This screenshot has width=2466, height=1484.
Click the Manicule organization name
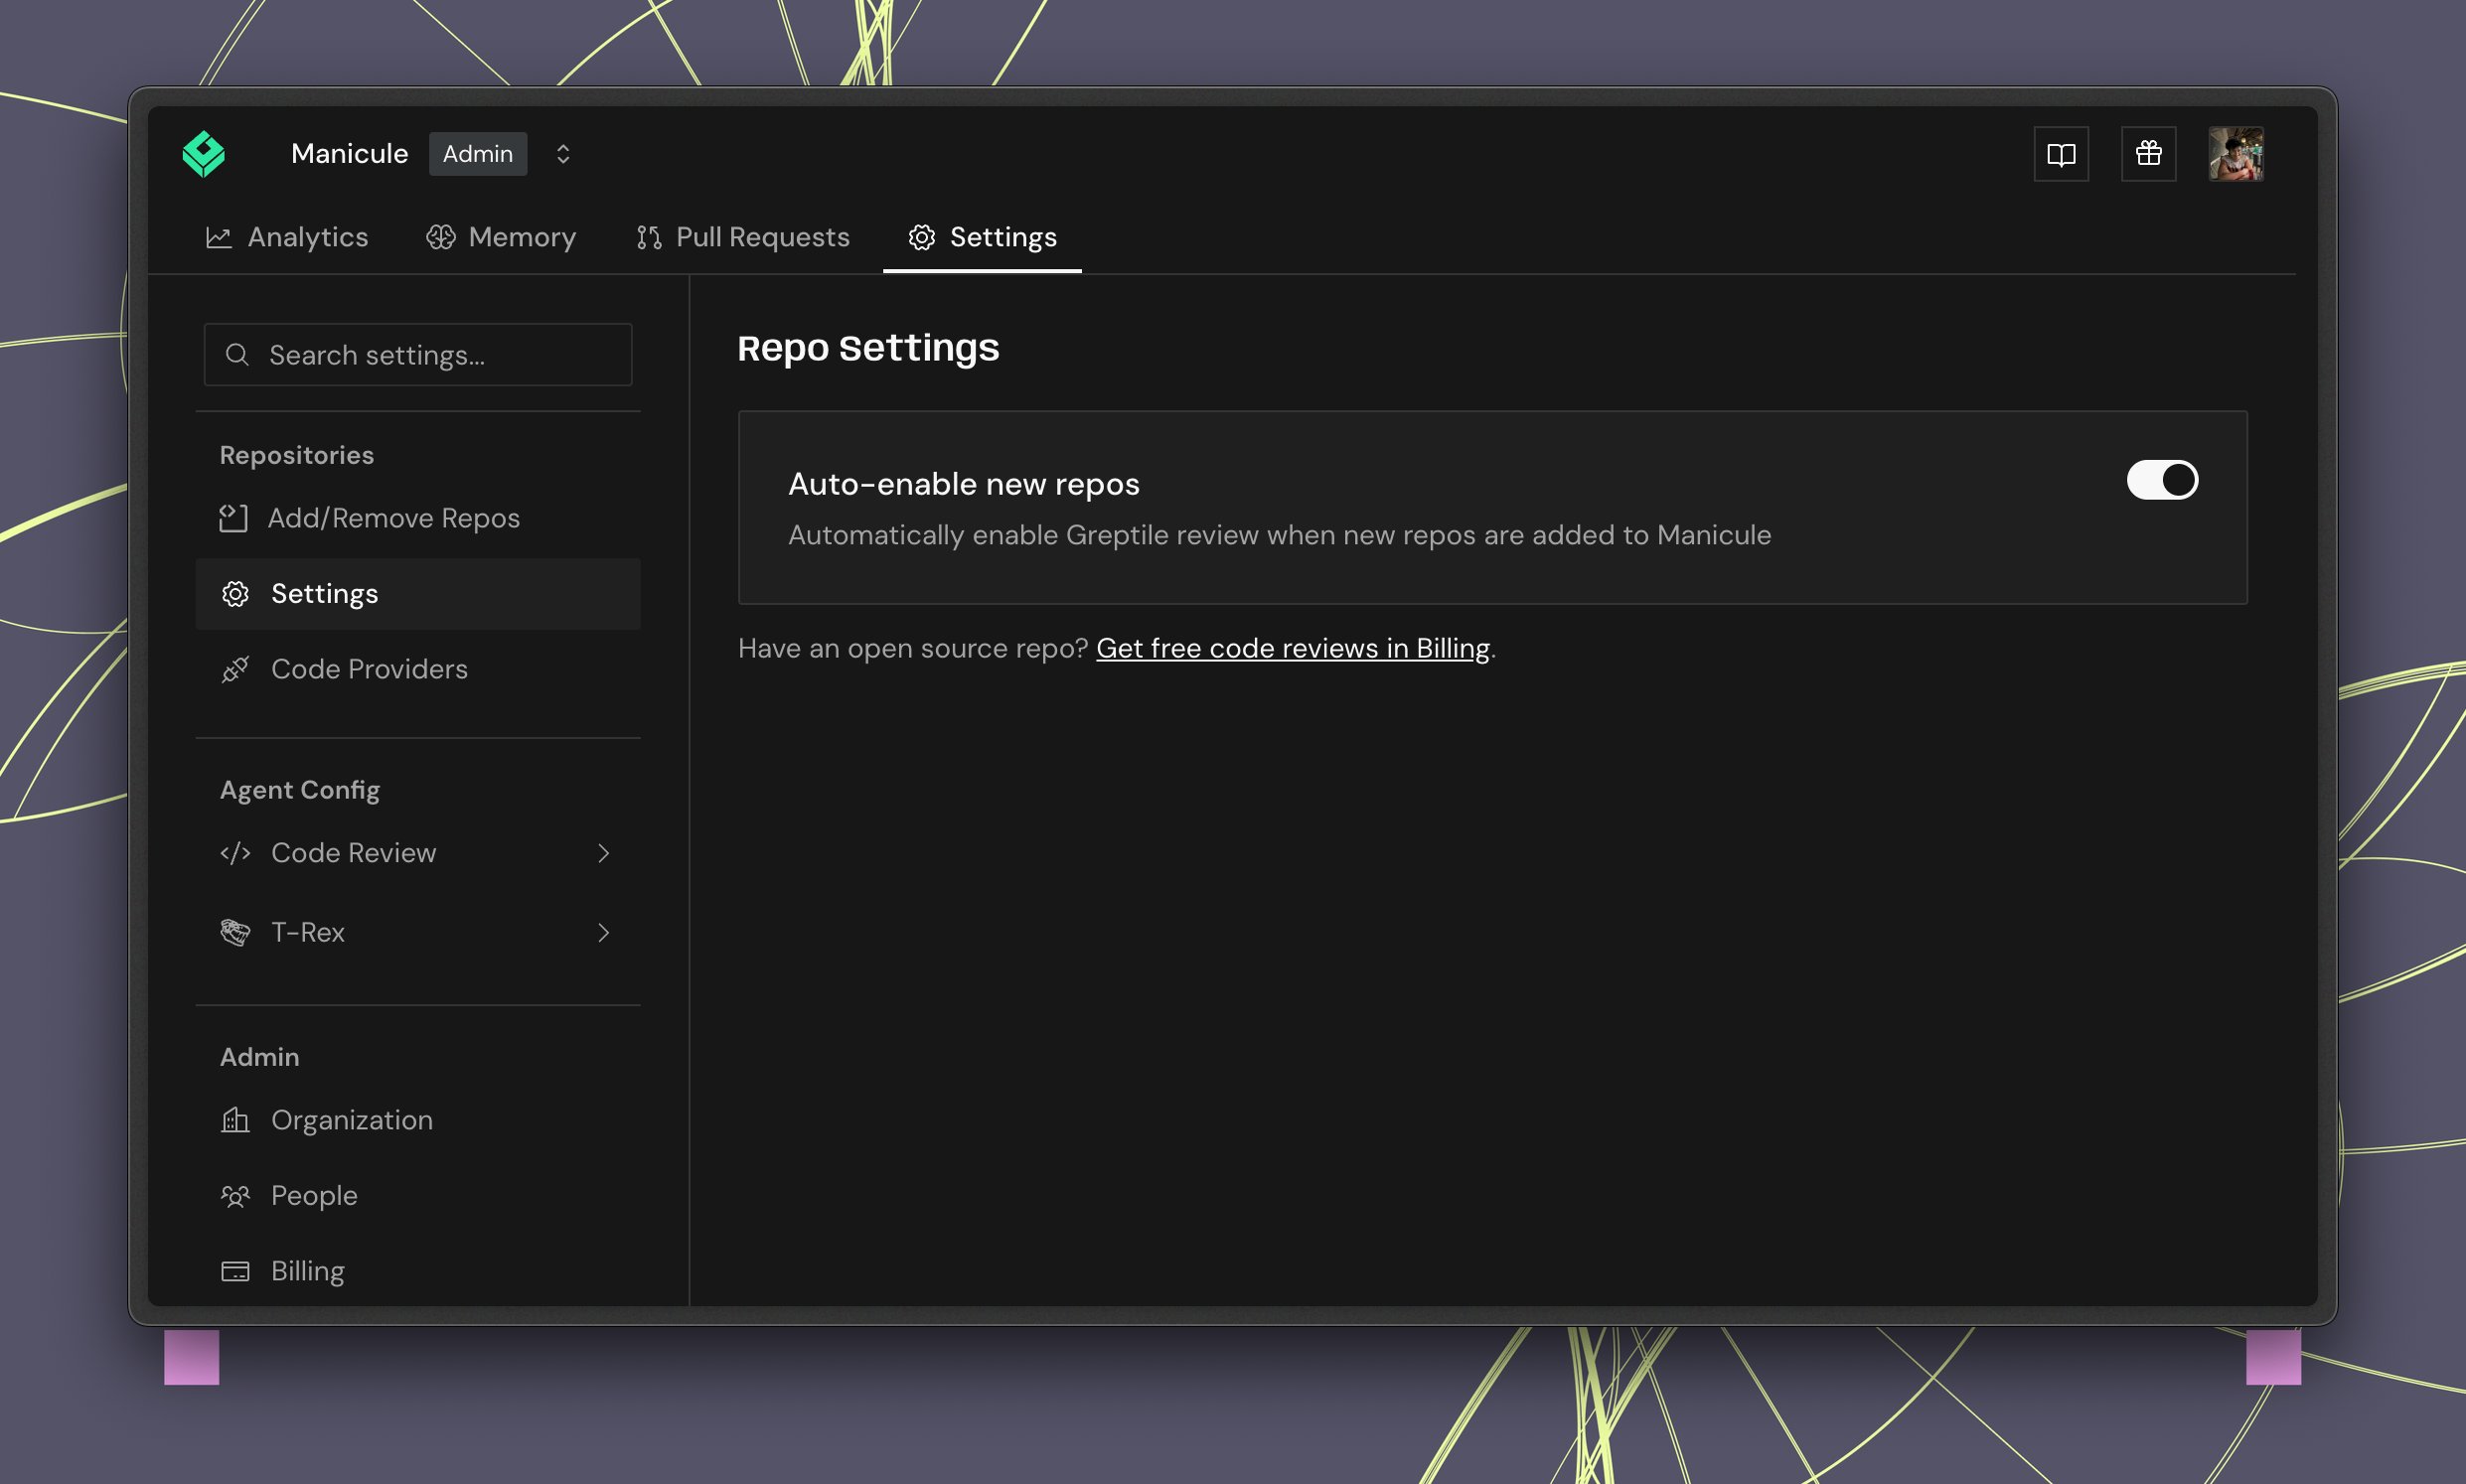[x=349, y=154]
